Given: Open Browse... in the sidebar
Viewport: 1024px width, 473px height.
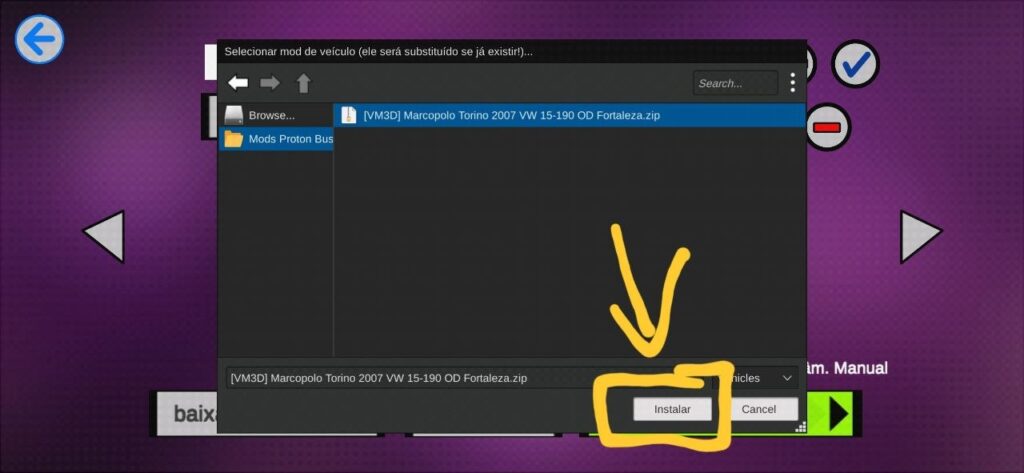Looking at the screenshot, I should click(x=271, y=115).
